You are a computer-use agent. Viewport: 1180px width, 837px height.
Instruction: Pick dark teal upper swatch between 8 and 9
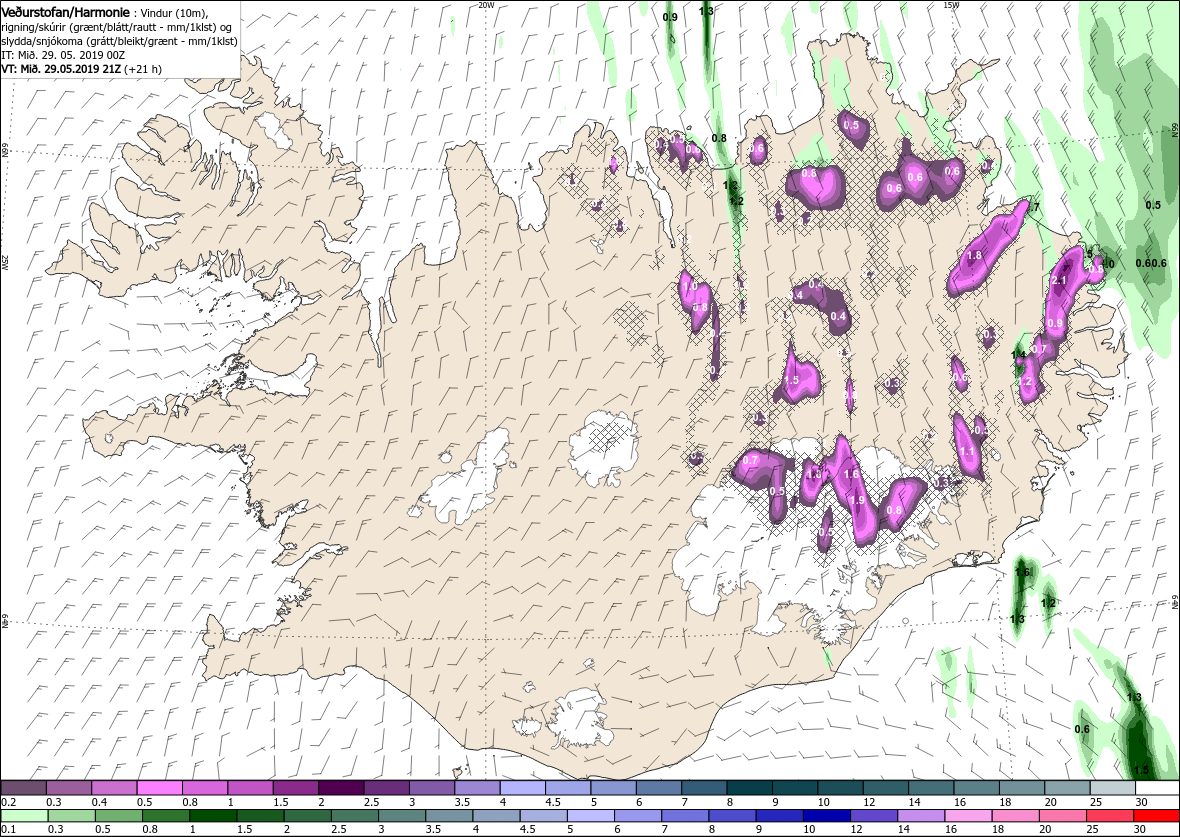[750, 788]
